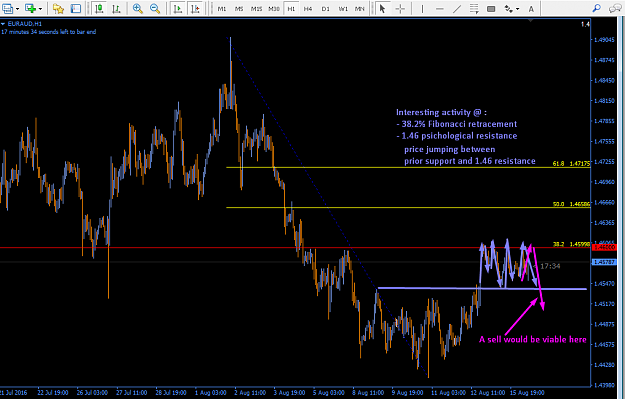Expand the green plus icon's dropdown arrow
This screenshot has height=399, width=625.
40,9
